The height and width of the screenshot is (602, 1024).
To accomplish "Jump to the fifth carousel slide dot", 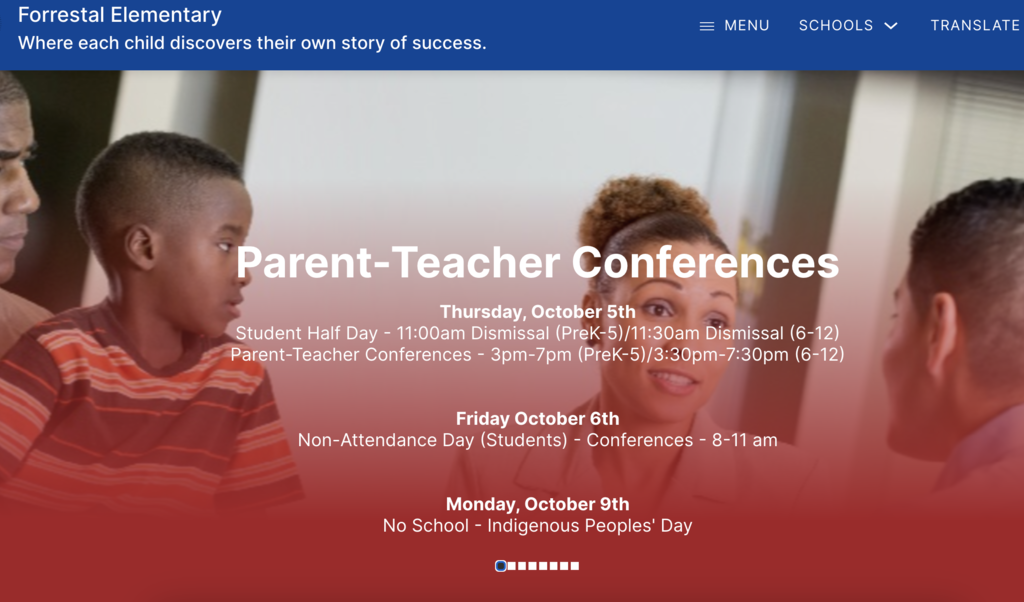I will click(543, 566).
